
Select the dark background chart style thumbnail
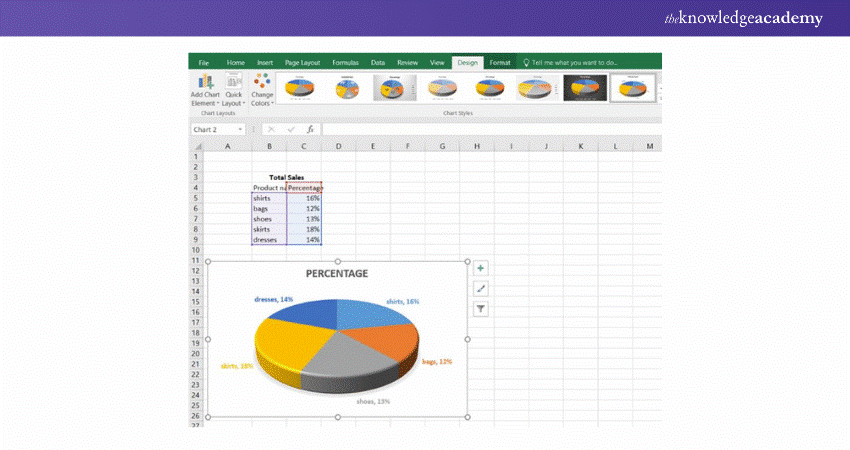click(x=584, y=88)
